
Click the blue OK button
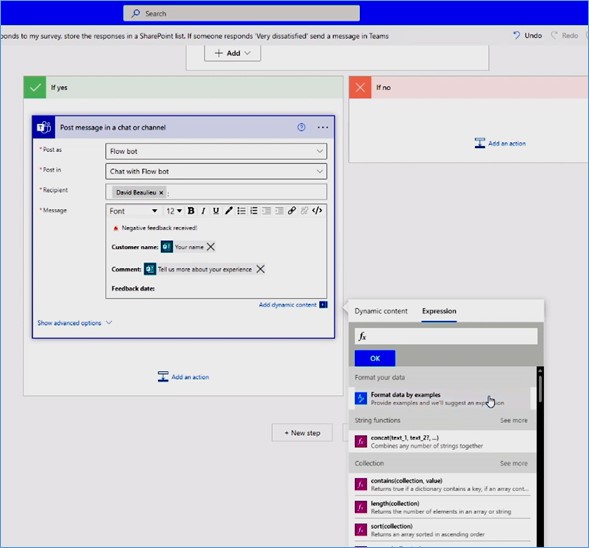pyautogui.click(x=375, y=358)
